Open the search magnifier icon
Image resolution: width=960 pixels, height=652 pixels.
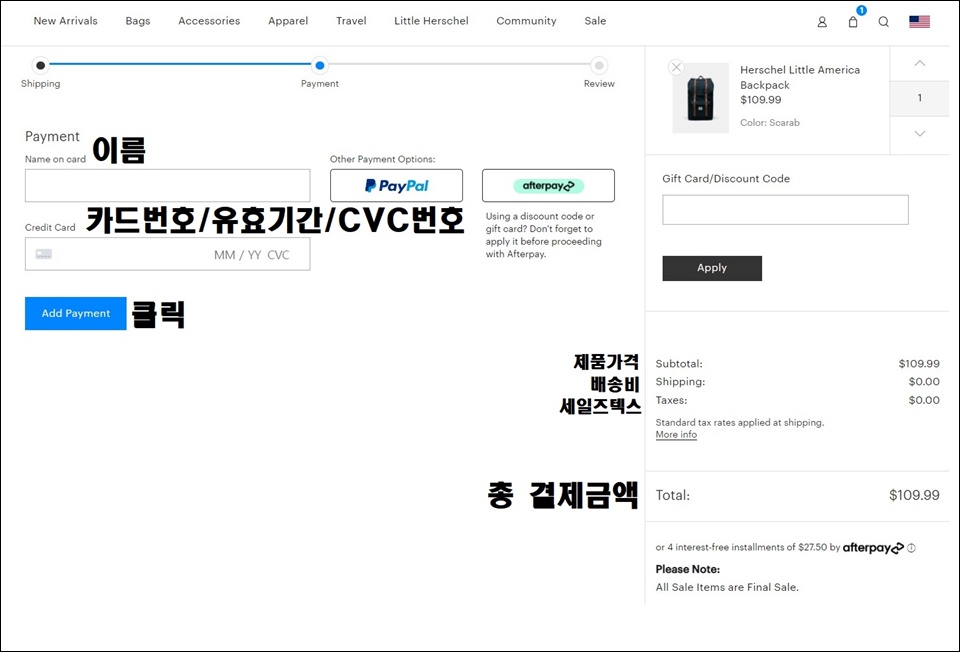click(883, 22)
